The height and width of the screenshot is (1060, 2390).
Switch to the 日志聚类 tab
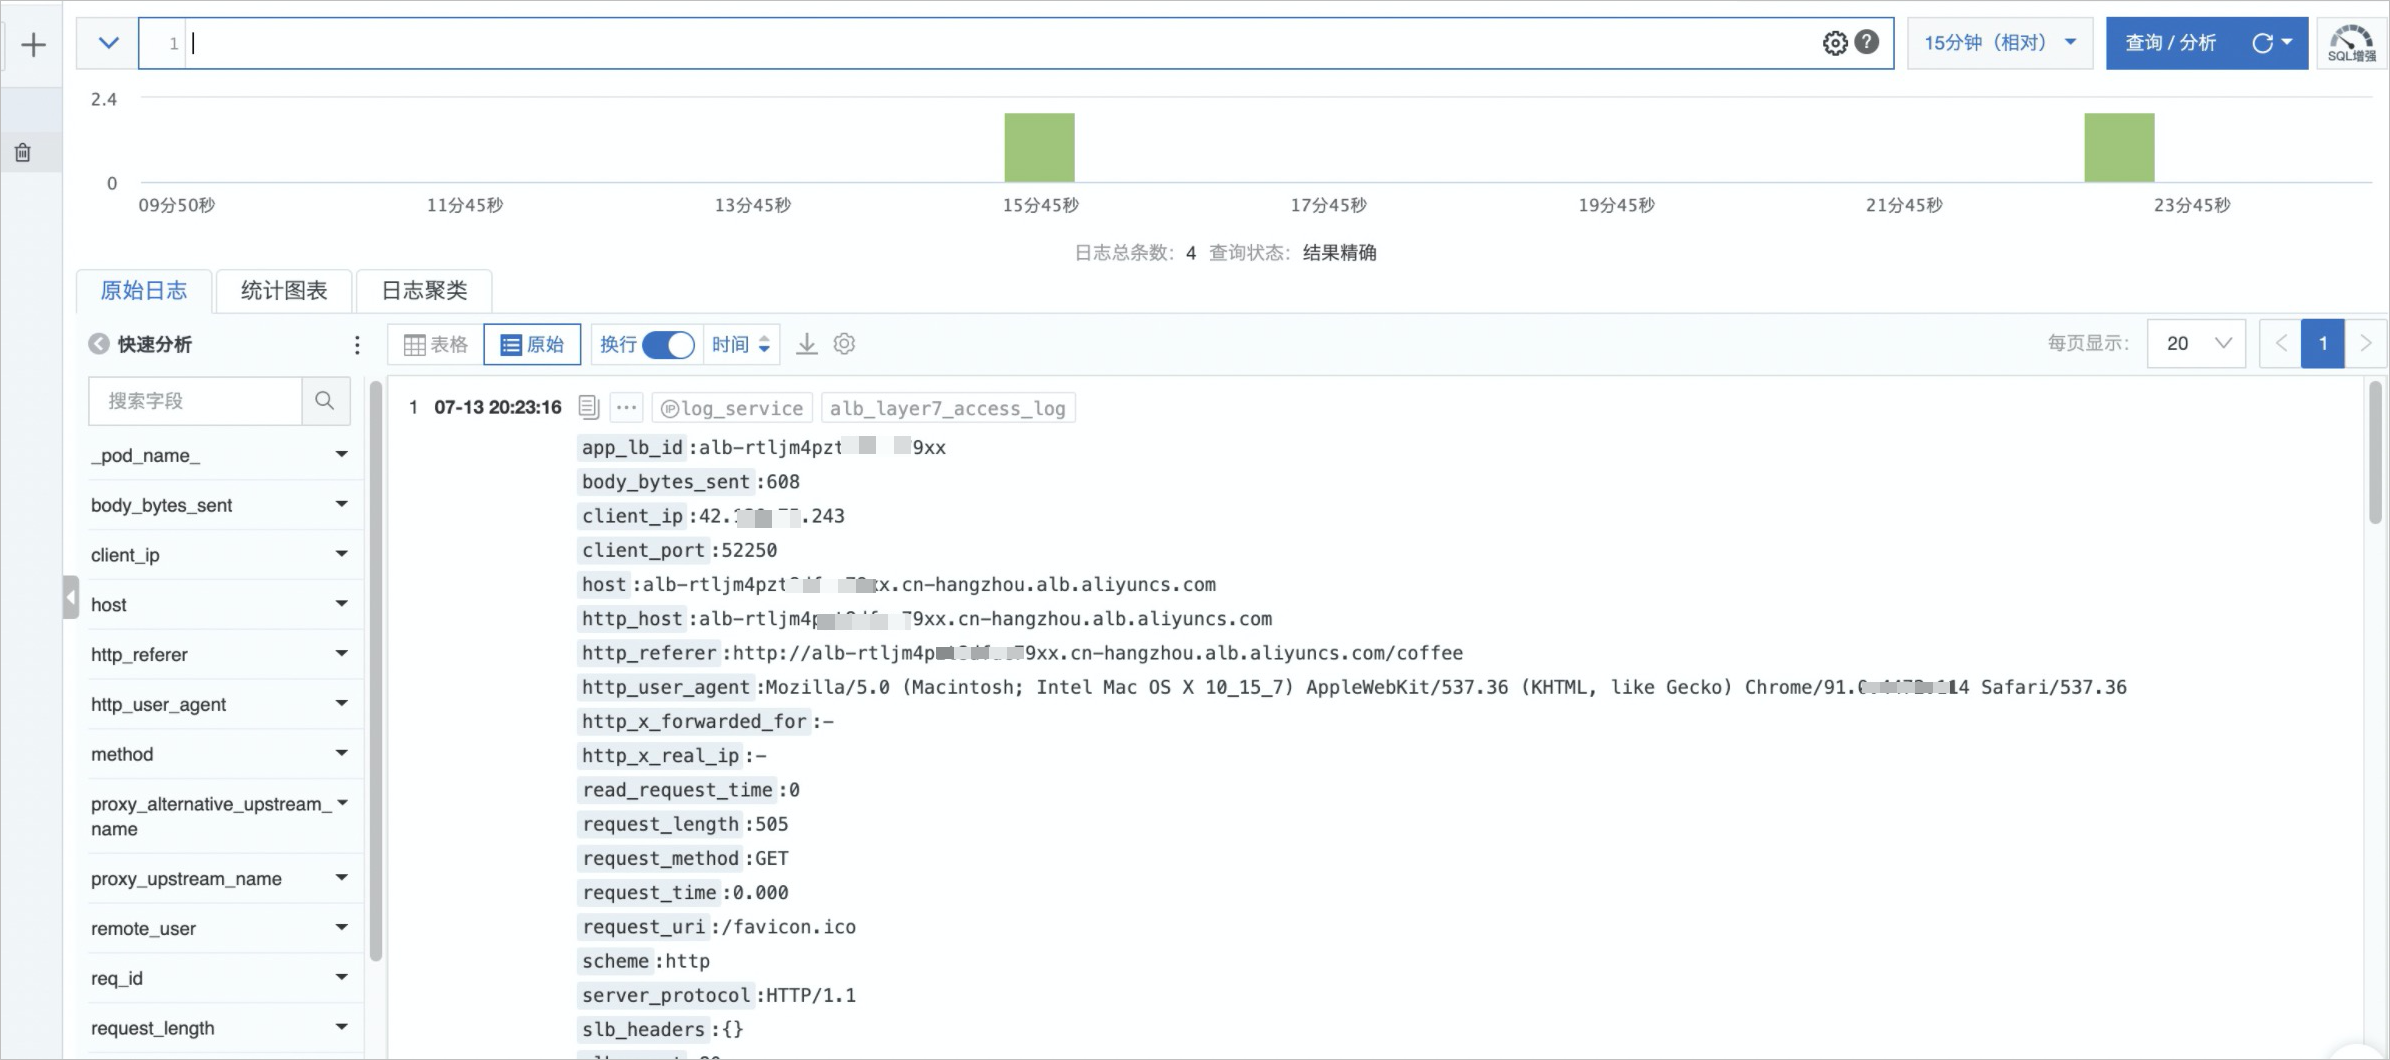coord(424,291)
